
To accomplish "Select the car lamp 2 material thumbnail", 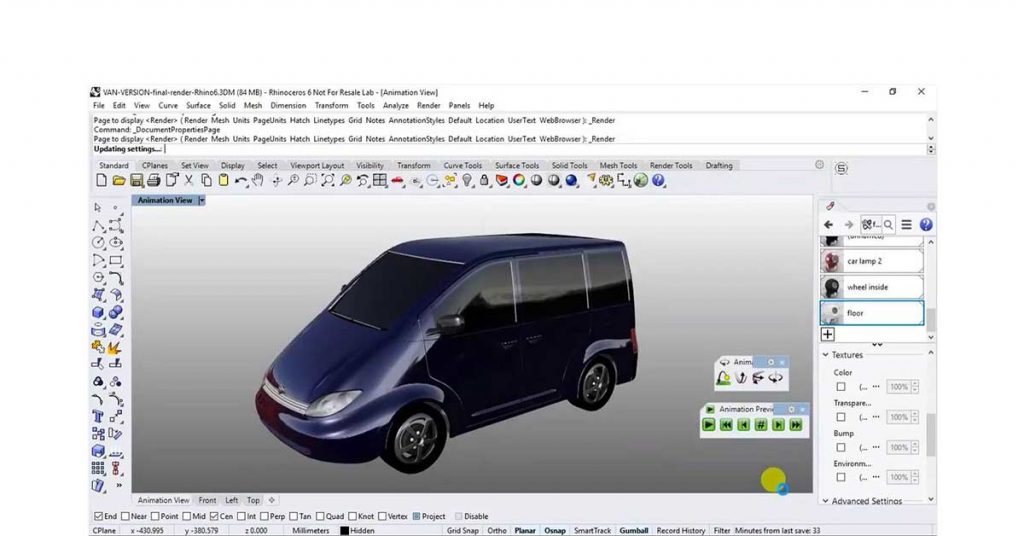I will click(x=831, y=261).
